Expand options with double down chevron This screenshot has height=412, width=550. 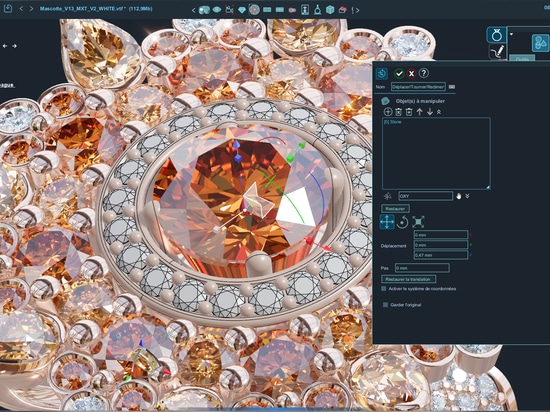[x=467, y=196]
